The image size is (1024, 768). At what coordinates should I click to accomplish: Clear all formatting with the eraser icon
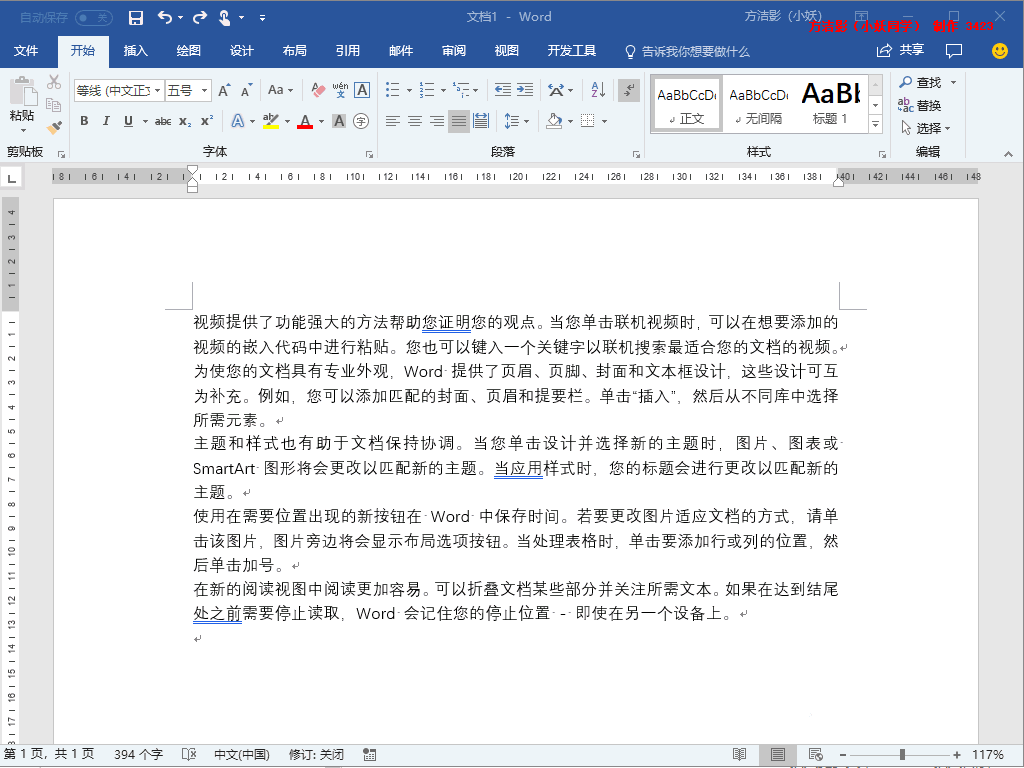pos(318,90)
